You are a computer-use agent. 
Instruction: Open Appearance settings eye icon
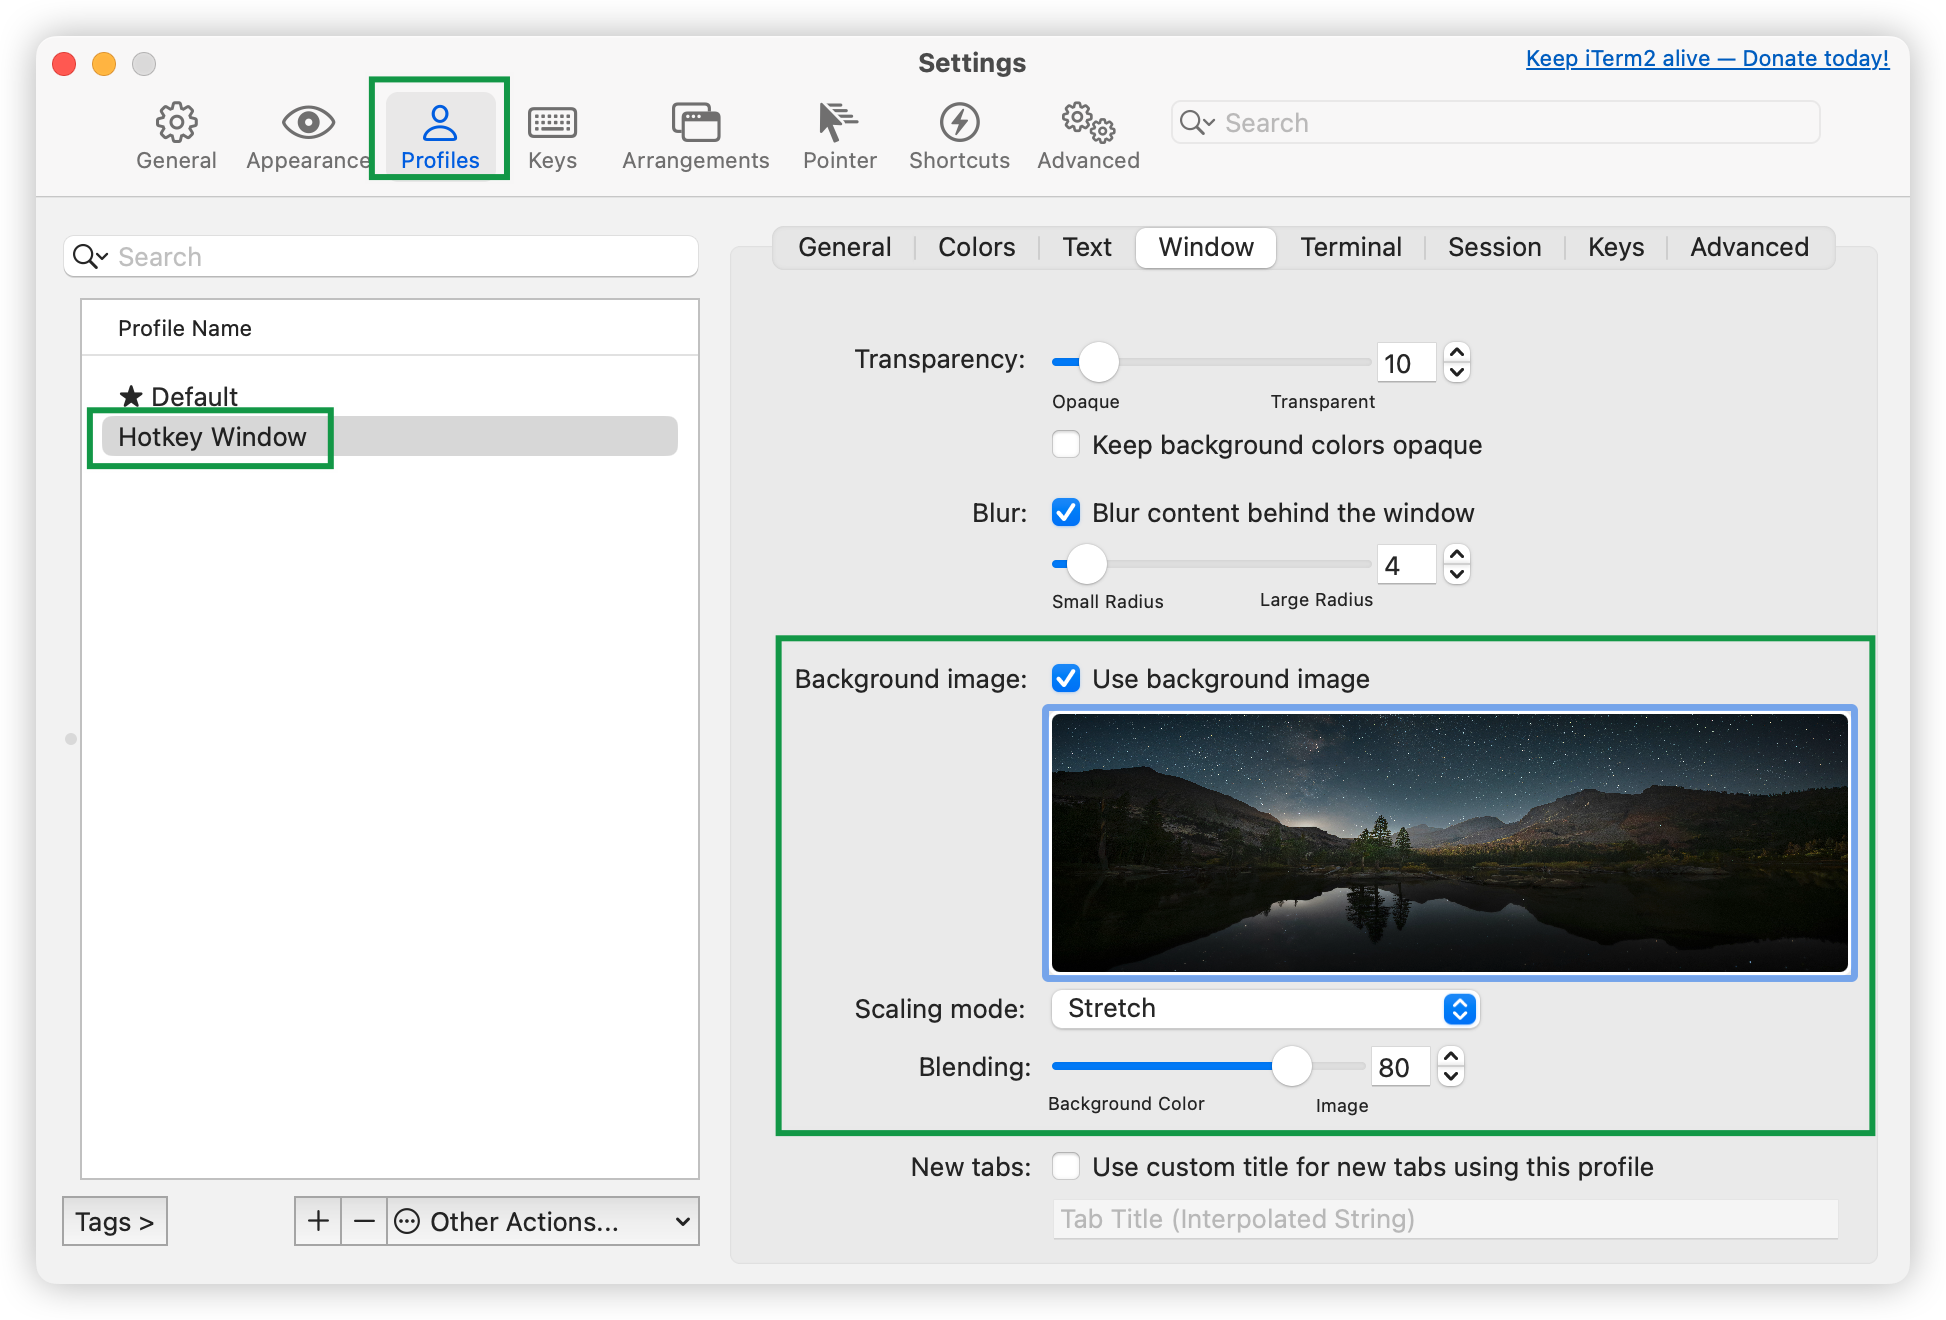(x=307, y=123)
